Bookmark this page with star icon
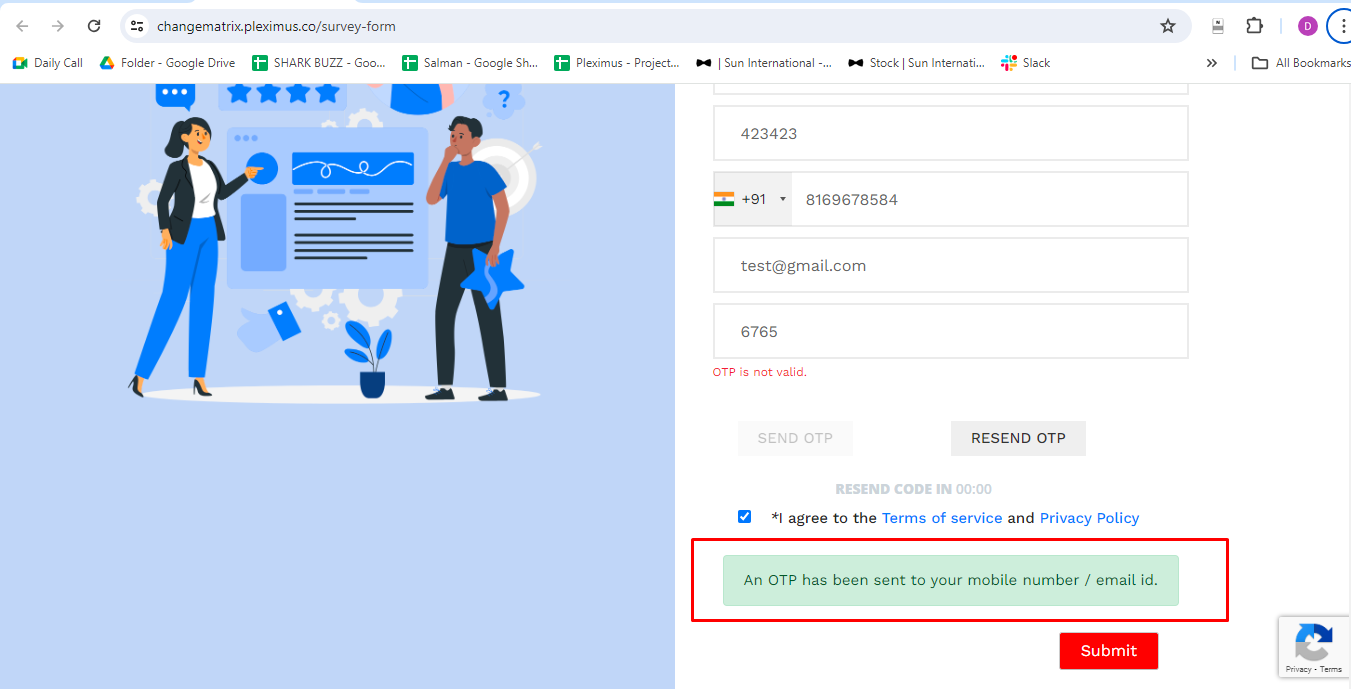This screenshot has height=689, width=1351. 1167,26
